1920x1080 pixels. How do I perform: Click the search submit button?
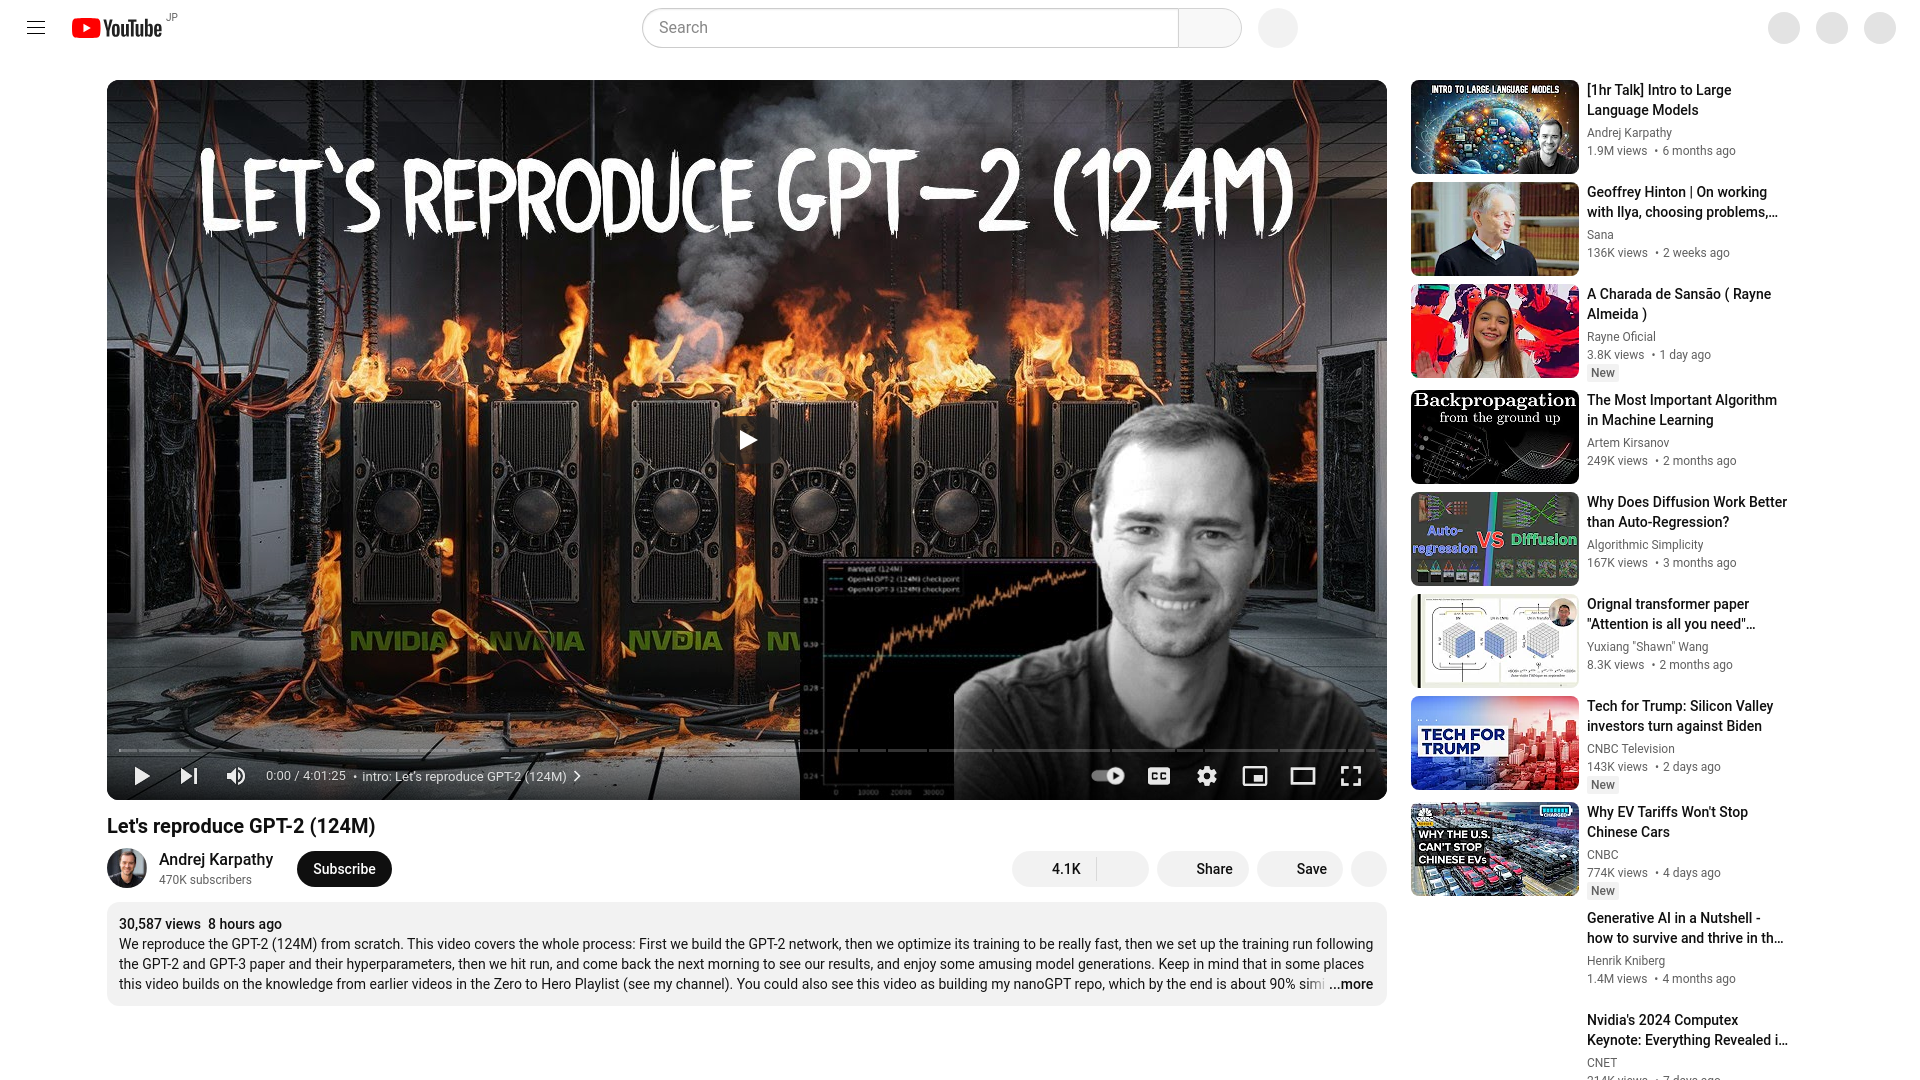point(1210,28)
